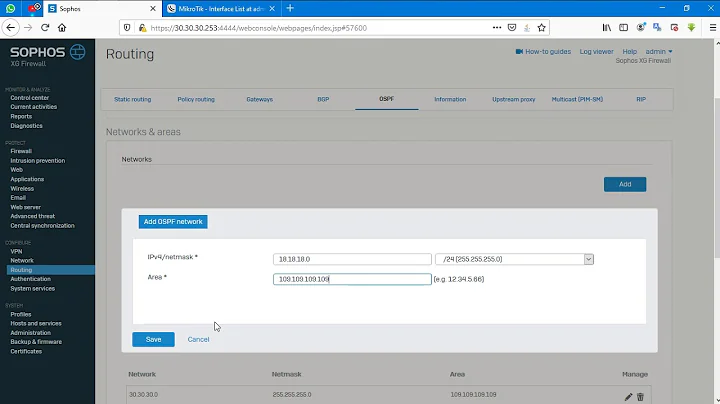Switch to the Policy routing tab
Viewport: 720px width, 404px height.
tap(196, 99)
